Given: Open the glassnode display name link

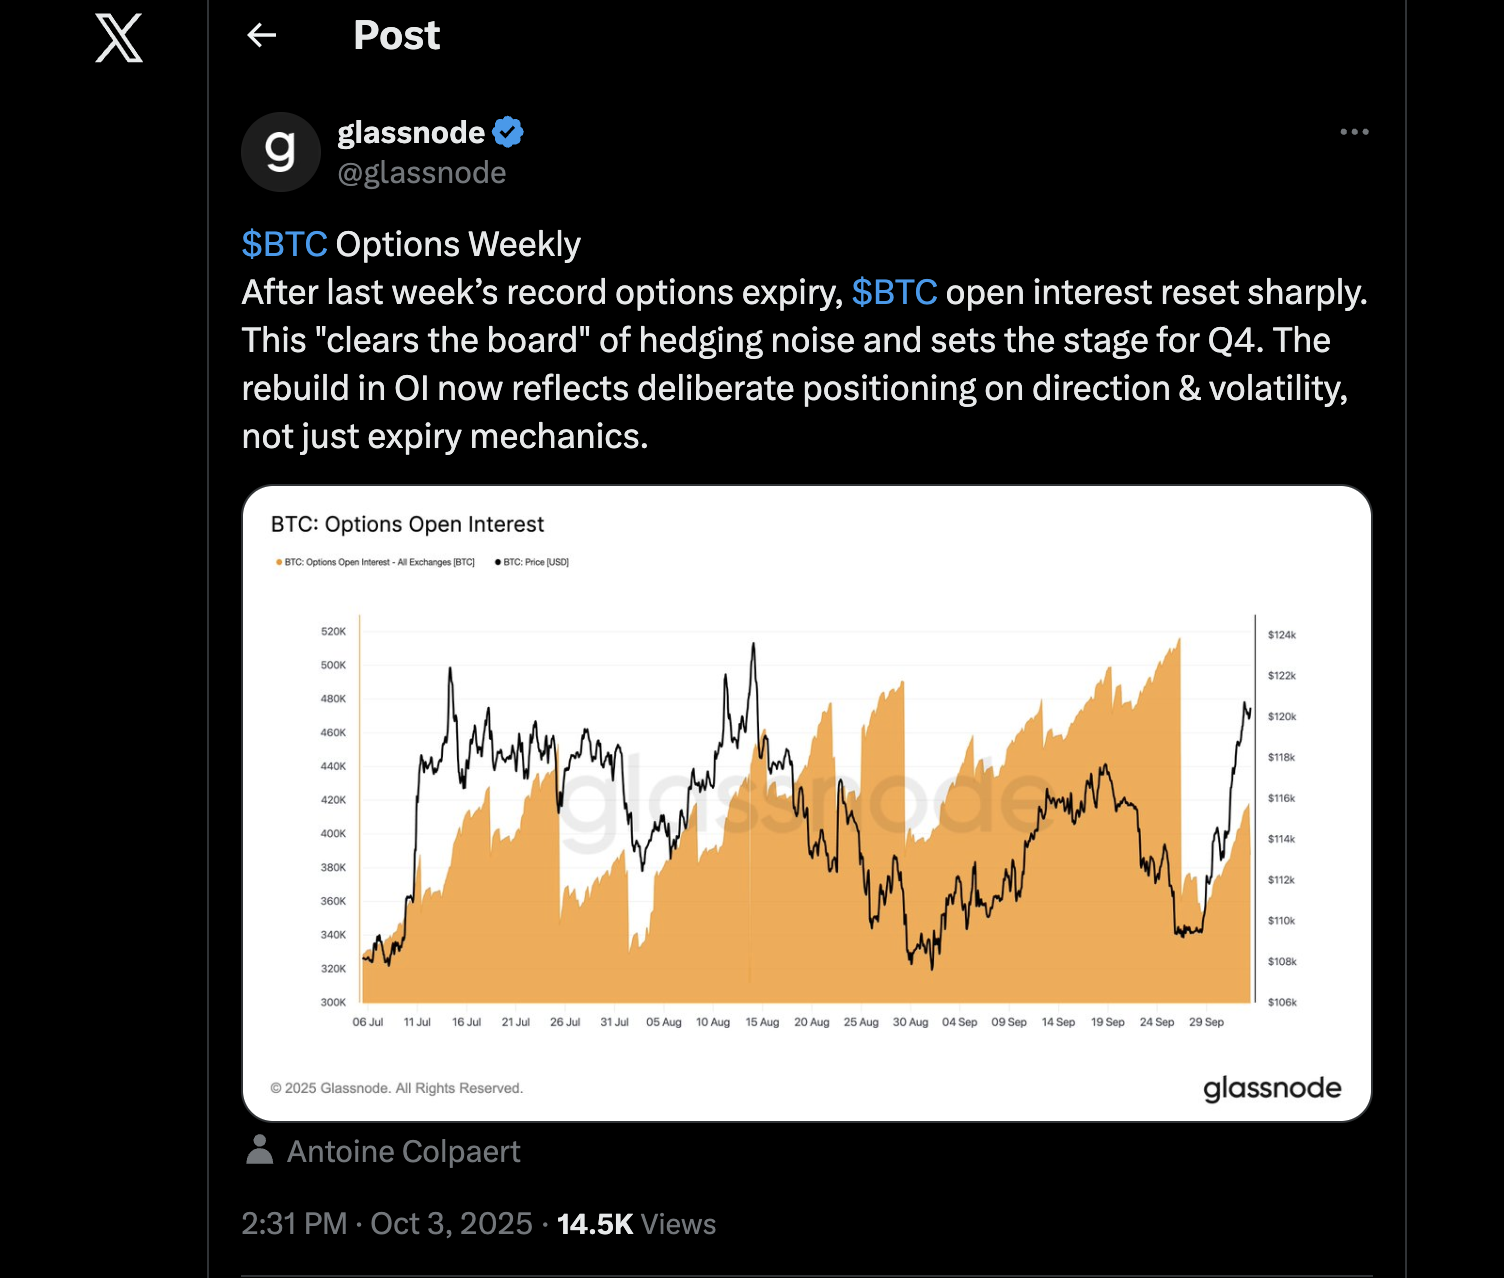Looking at the screenshot, I should tap(411, 132).
